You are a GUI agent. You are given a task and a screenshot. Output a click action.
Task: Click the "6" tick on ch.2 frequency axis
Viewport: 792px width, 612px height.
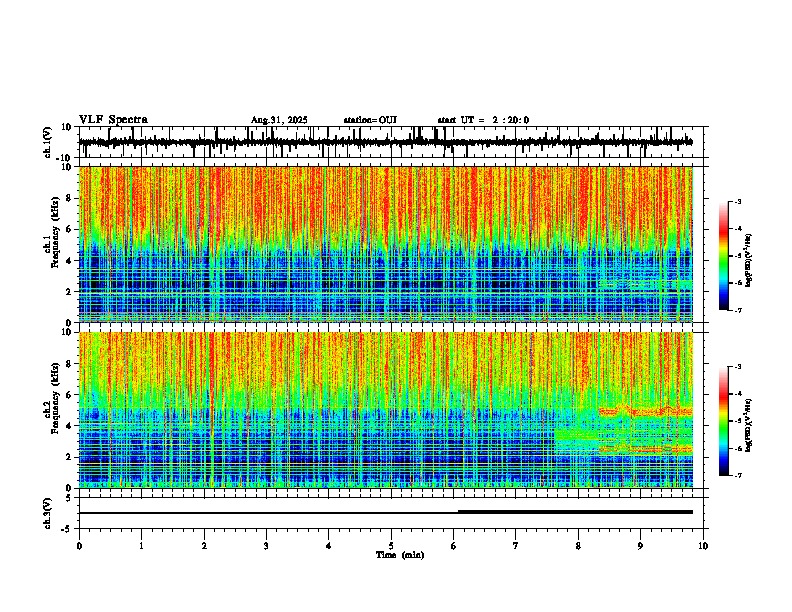point(70,394)
